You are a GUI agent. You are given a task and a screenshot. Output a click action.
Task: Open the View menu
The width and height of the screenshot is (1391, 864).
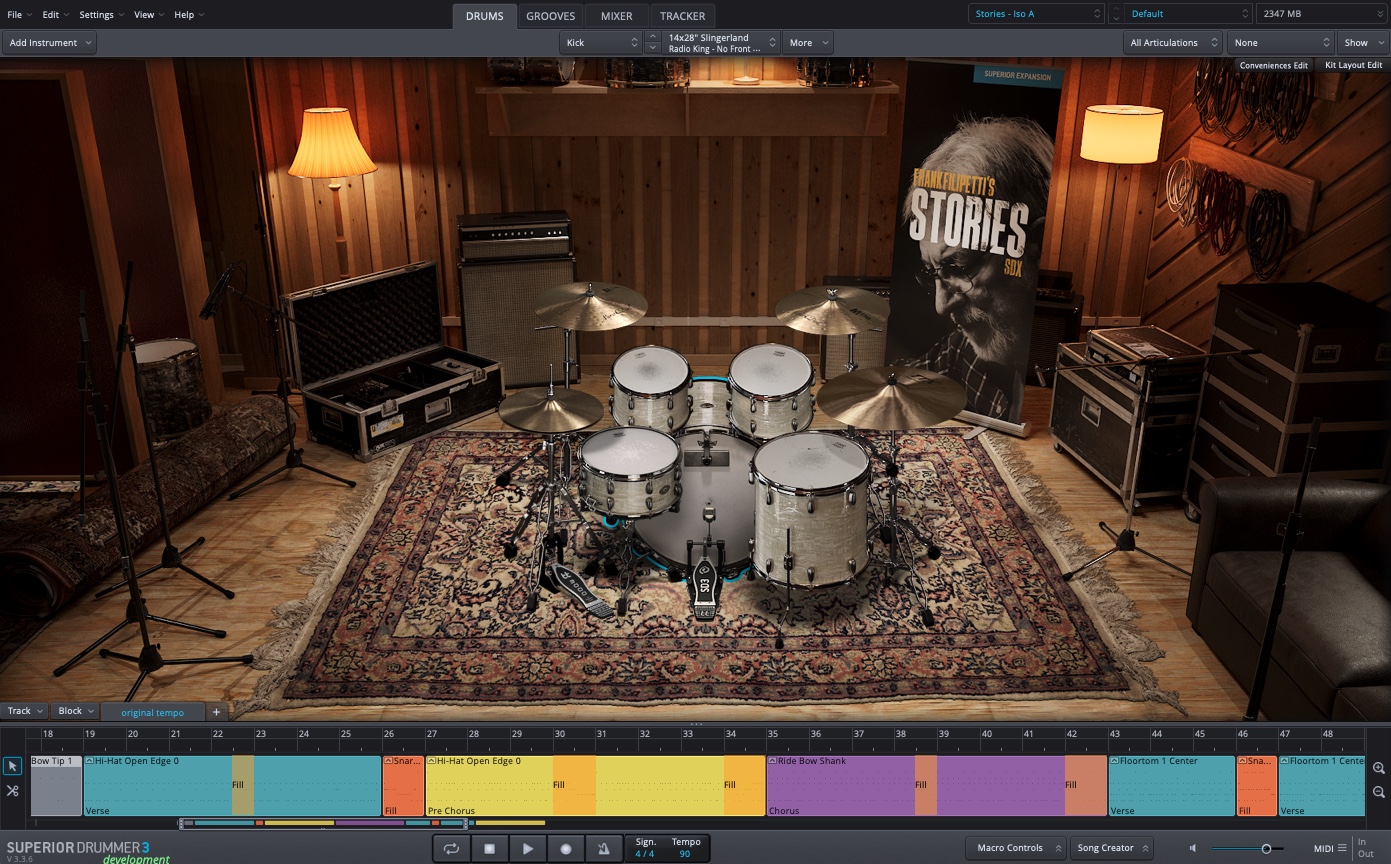150,15
